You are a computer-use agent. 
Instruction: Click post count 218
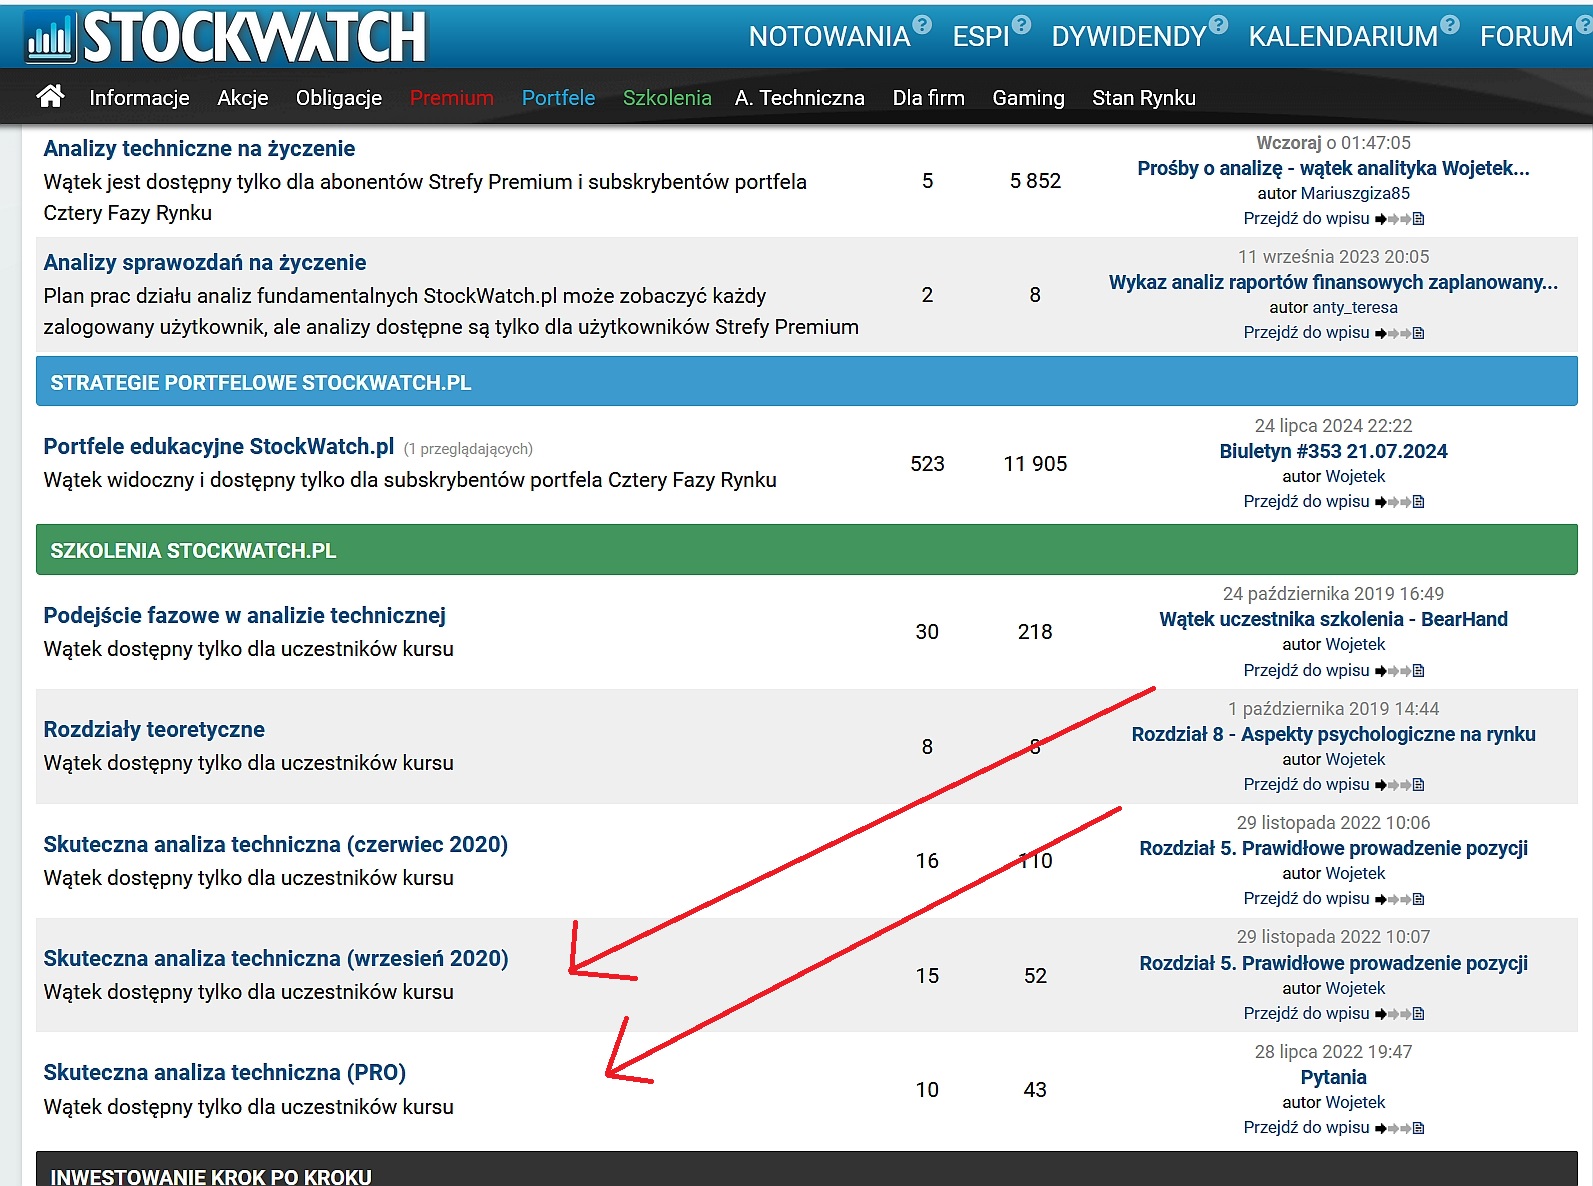pos(1035,632)
